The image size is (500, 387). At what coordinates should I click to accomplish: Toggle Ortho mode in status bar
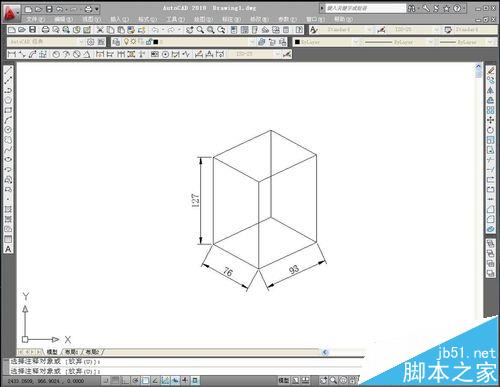(125, 380)
